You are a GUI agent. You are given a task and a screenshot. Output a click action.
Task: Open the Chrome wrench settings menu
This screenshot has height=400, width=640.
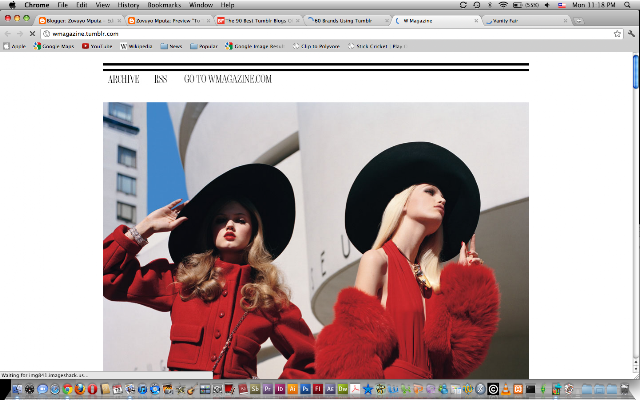(631, 34)
